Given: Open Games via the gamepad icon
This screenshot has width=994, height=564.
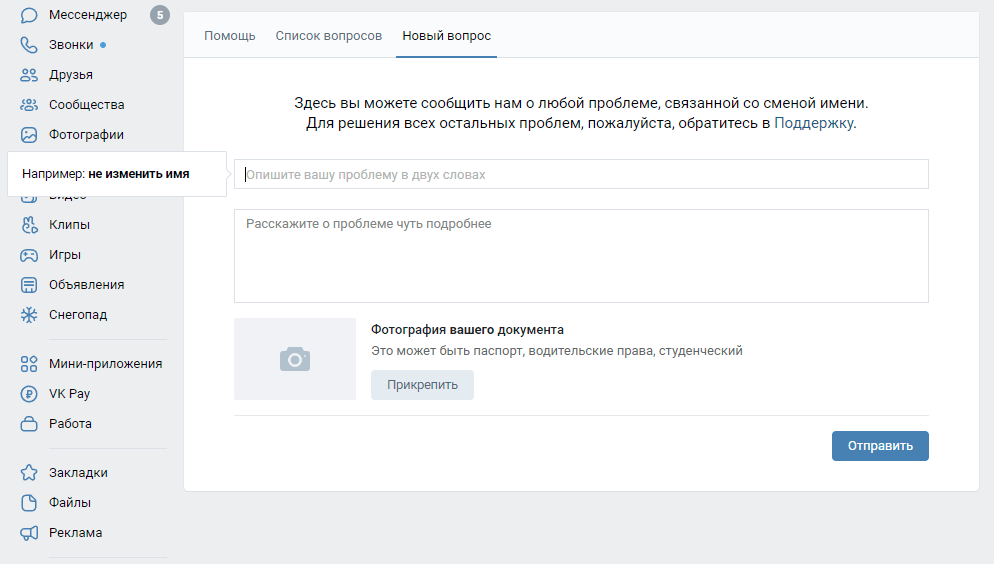Looking at the screenshot, I should (x=29, y=255).
